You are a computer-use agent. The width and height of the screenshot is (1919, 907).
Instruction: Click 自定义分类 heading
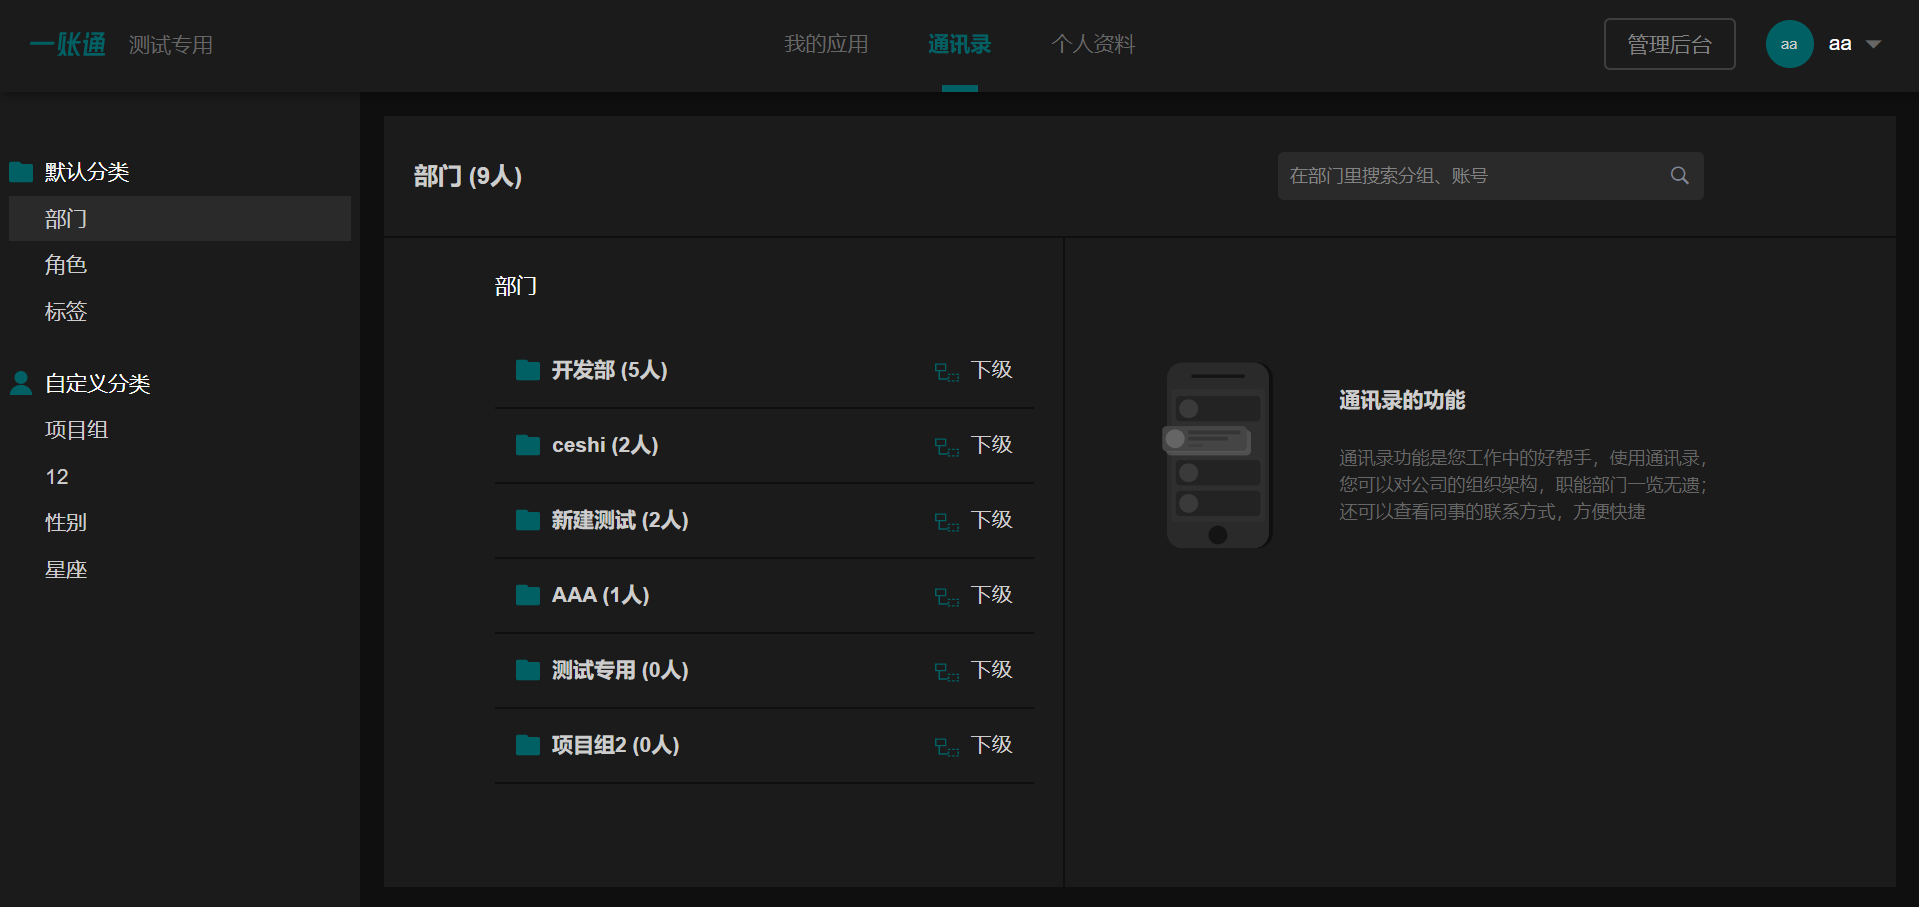click(97, 383)
